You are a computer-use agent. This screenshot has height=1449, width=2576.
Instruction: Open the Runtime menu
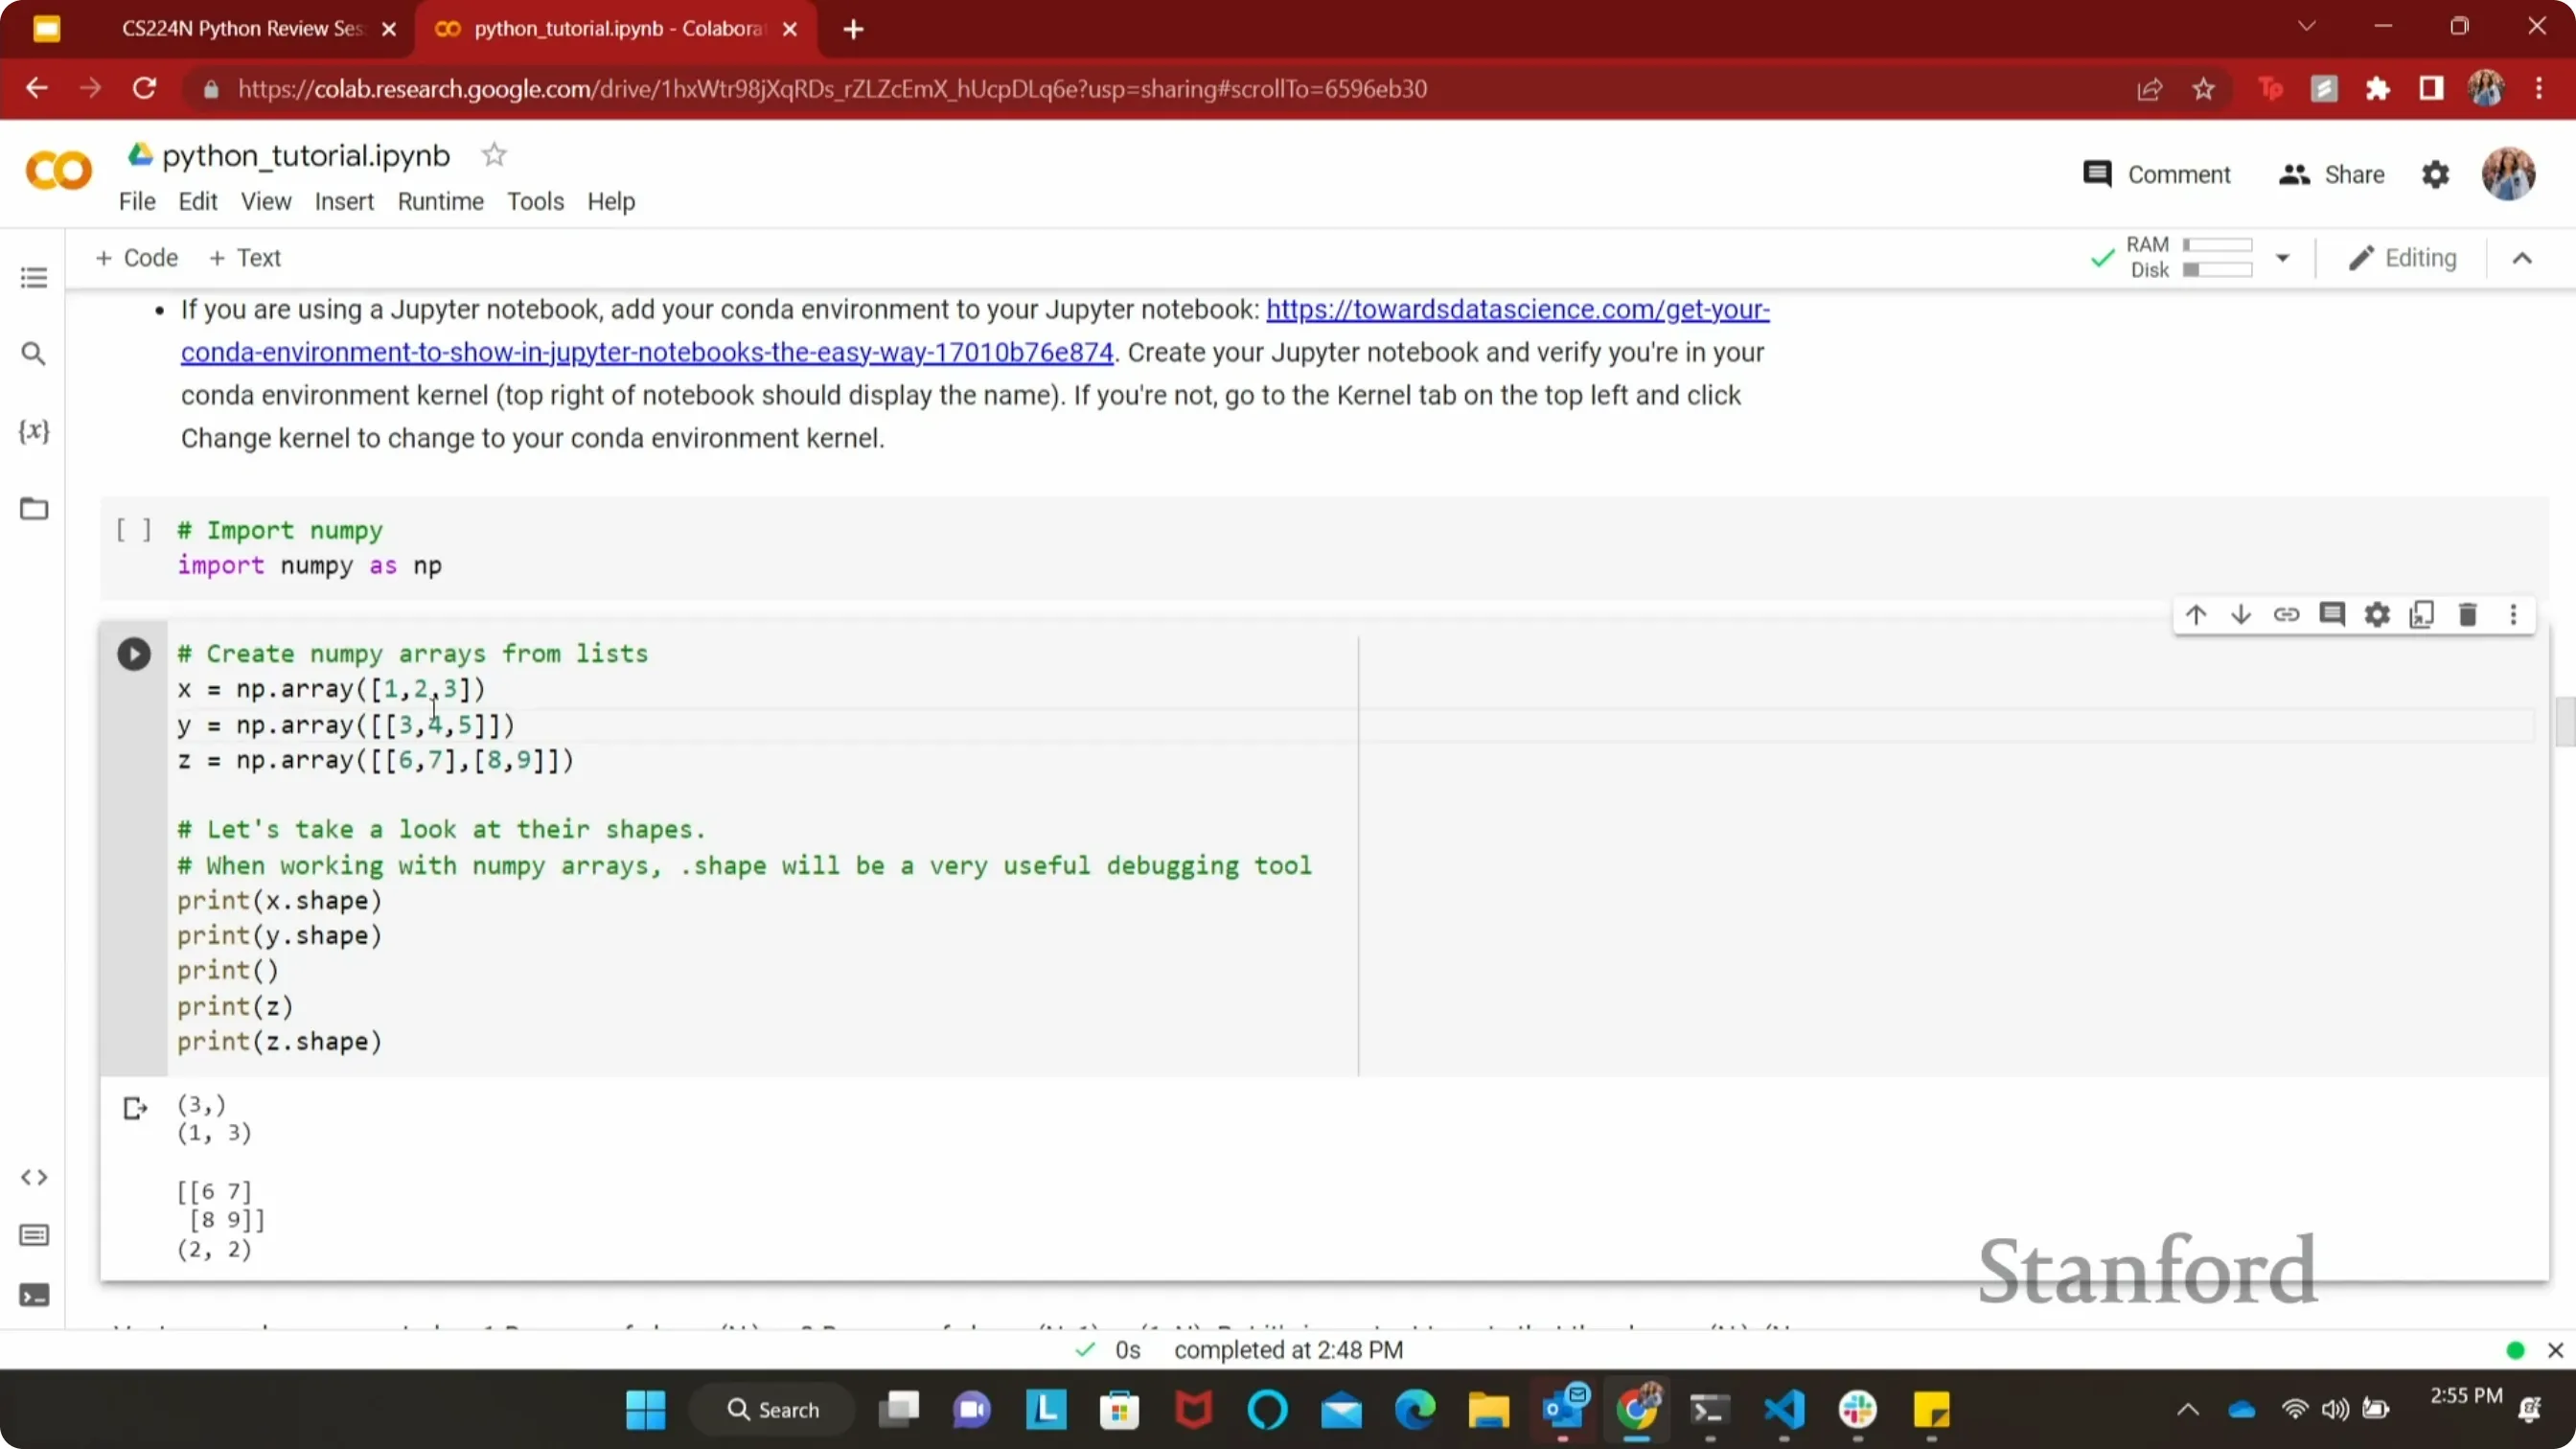click(440, 202)
